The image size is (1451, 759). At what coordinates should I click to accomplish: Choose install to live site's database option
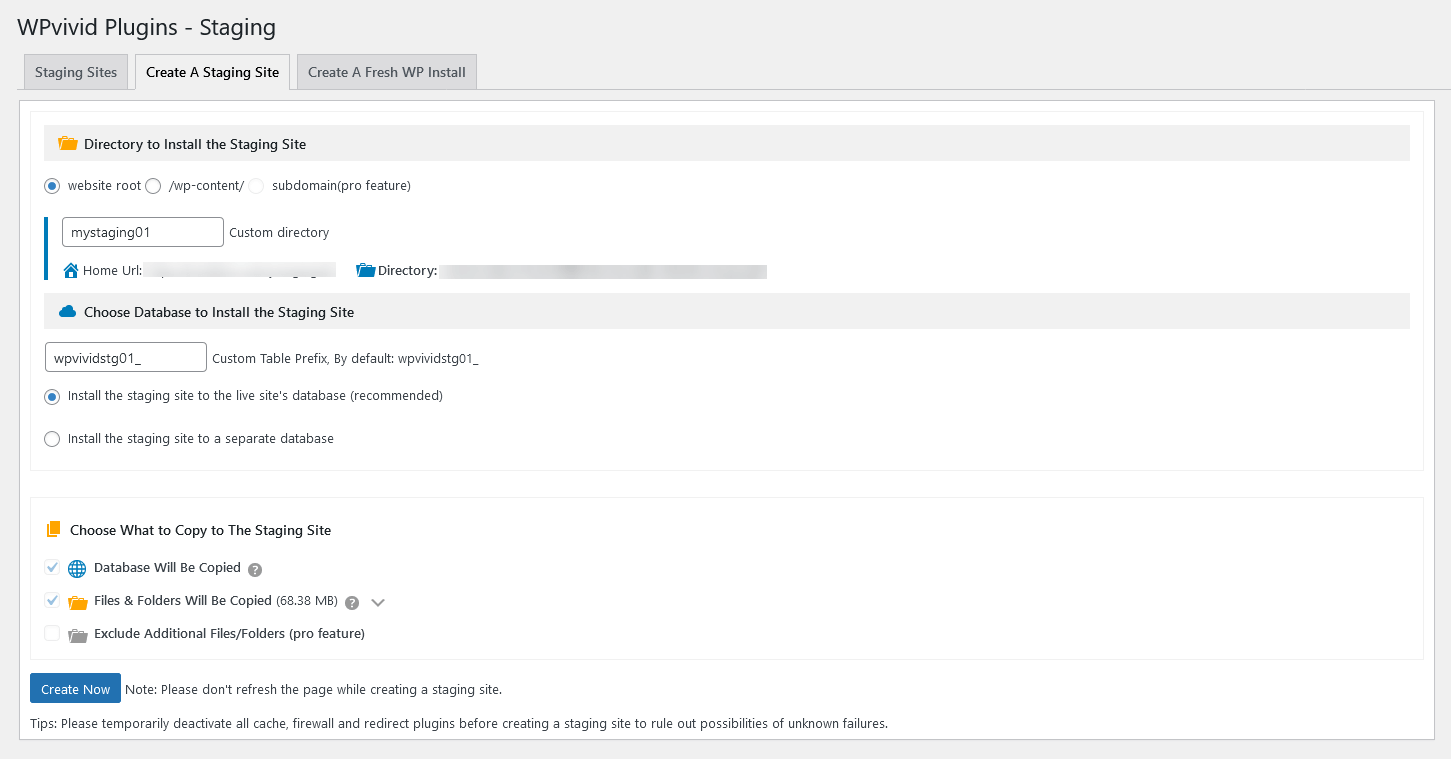[x=52, y=396]
